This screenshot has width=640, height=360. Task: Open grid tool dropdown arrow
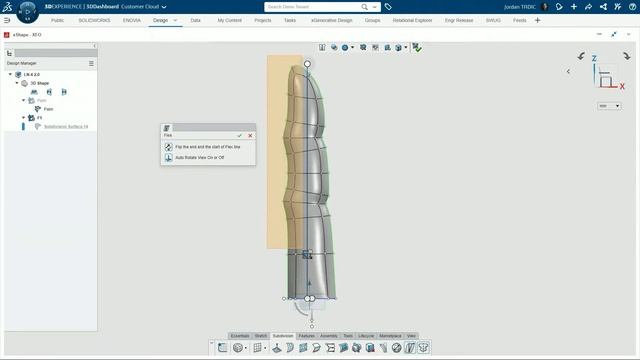[265, 348]
